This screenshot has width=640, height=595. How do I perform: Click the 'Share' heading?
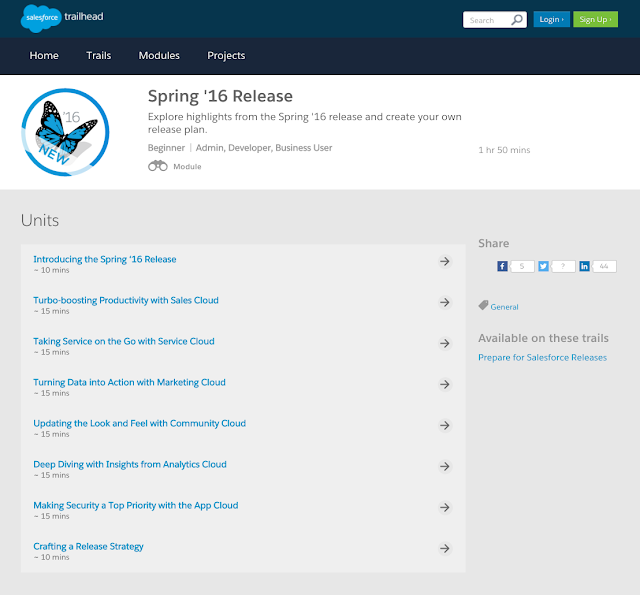(493, 243)
